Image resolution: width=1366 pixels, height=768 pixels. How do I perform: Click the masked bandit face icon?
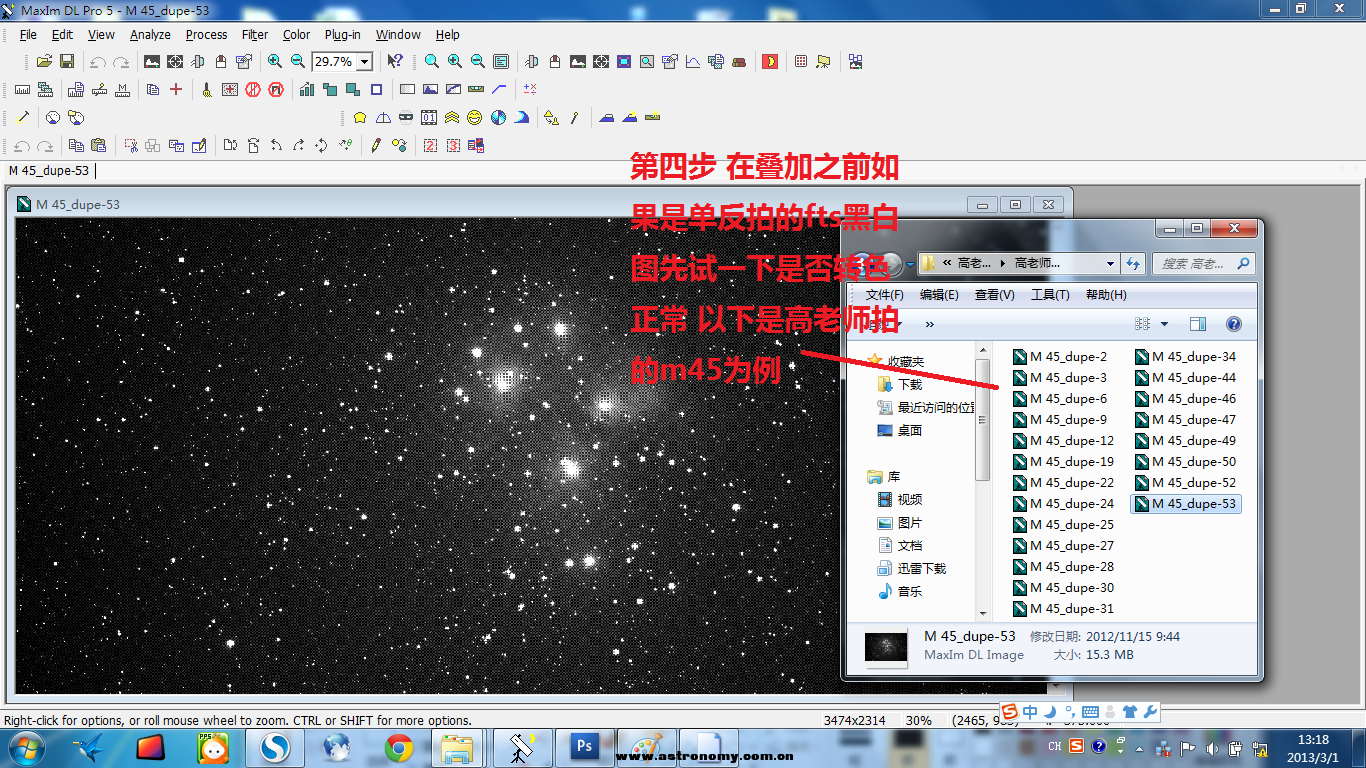click(x=405, y=117)
